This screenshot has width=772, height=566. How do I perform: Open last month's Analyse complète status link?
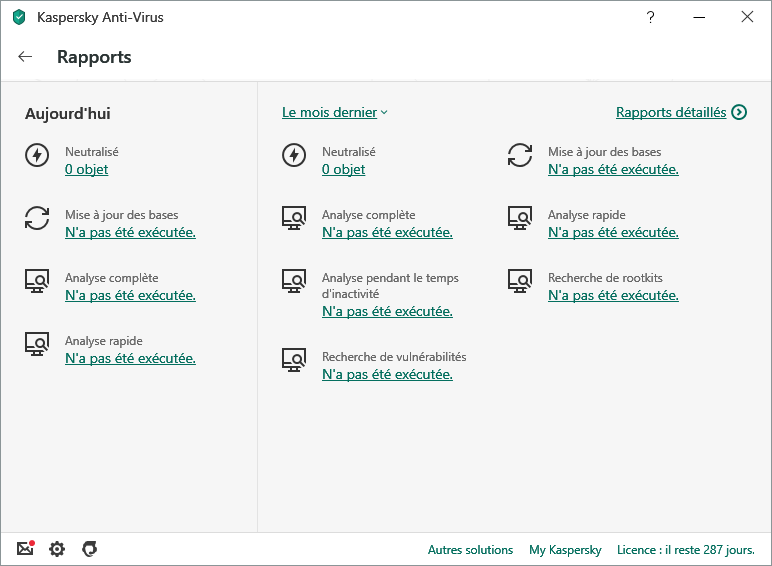[387, 232]
